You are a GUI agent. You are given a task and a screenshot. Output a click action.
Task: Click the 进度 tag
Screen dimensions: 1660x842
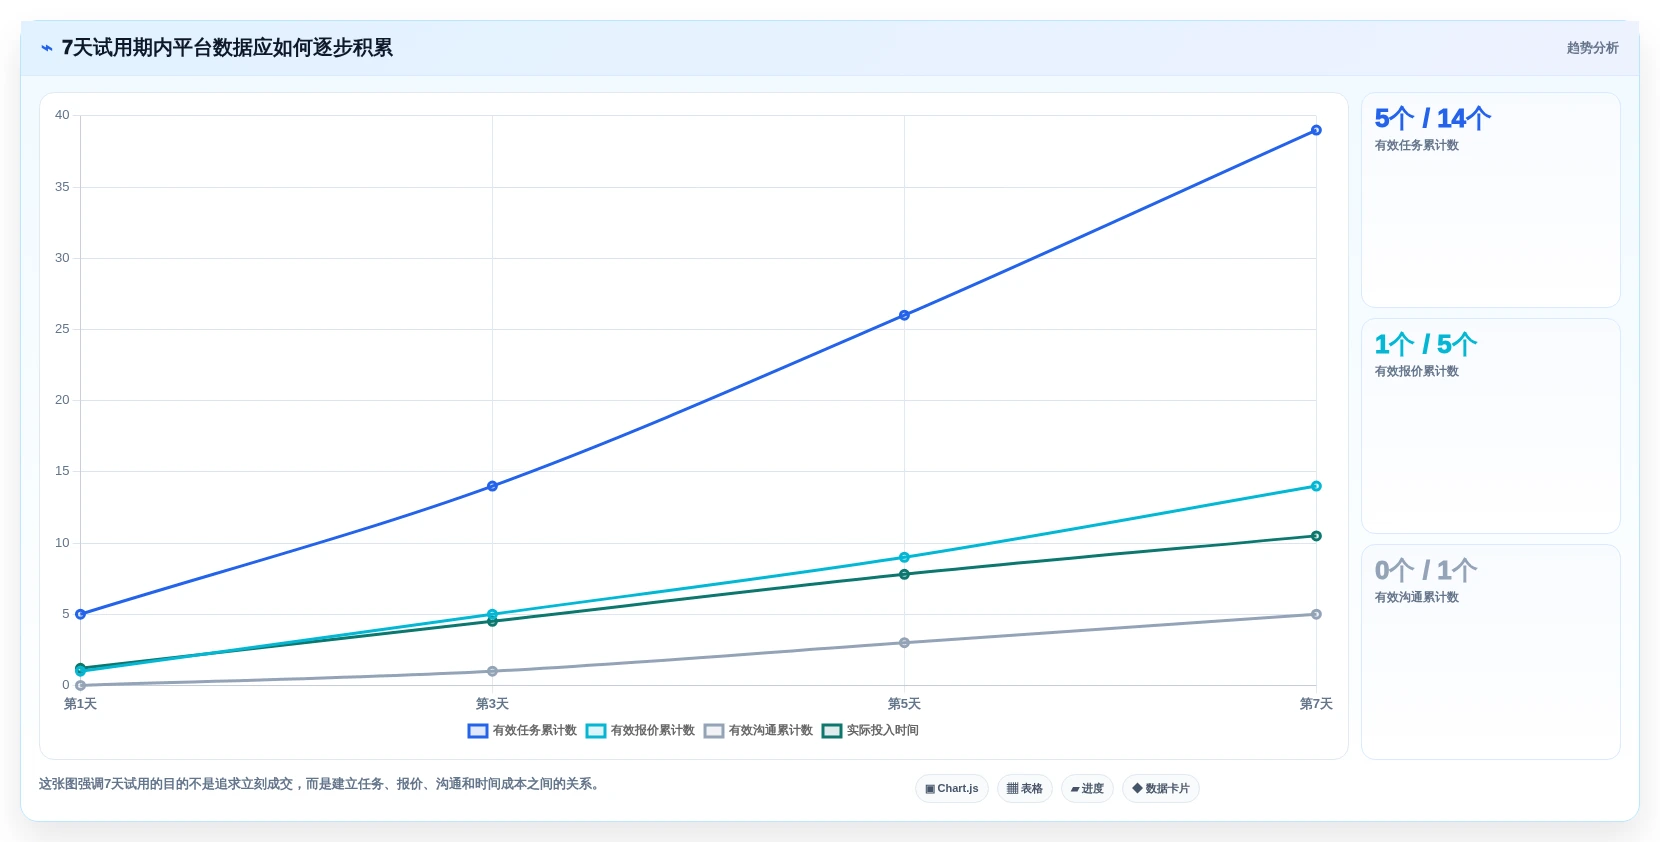click(1087, 789)
